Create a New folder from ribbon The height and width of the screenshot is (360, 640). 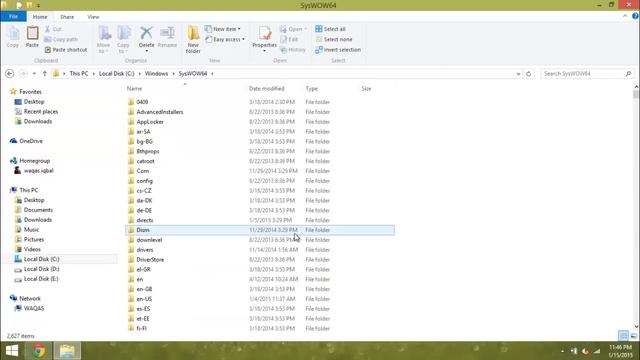tap(193, 40)
